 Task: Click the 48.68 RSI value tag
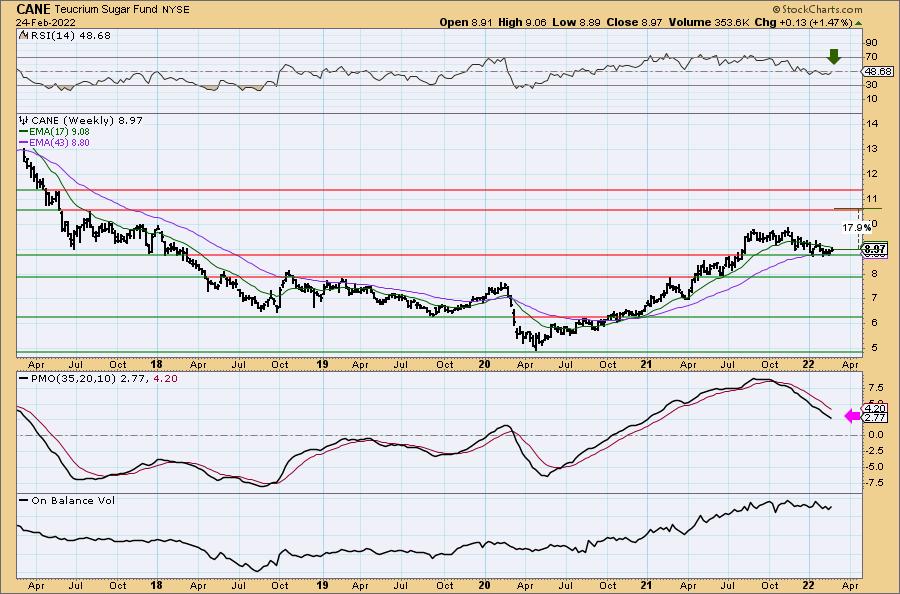[878, 71]
